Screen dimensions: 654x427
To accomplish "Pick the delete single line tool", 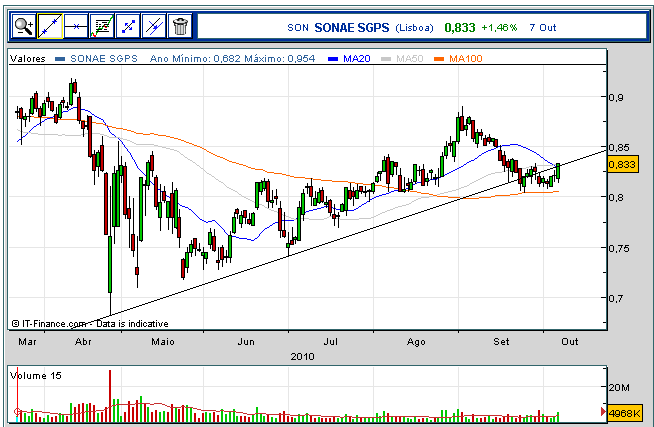I will (x=154, y=27).
